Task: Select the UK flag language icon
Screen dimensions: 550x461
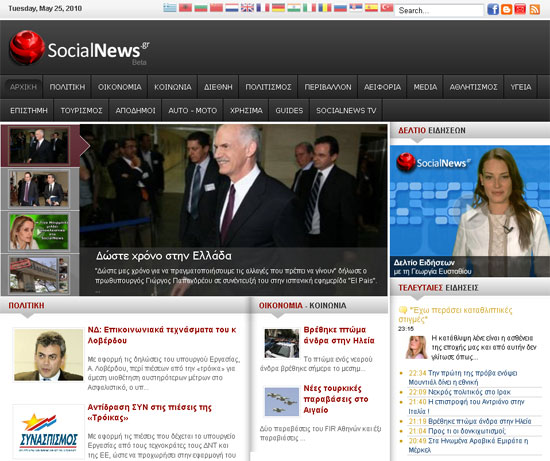Action: pyautogui.click(x=247, y=8)
